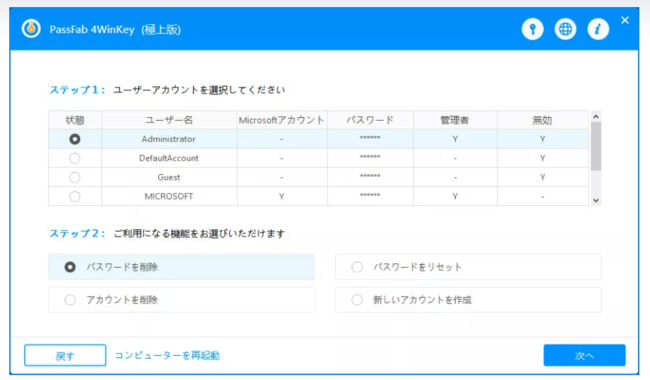This screenshot has width=650, height=380.
Task: Click the ユーザー名 column header
Action: 169,120
